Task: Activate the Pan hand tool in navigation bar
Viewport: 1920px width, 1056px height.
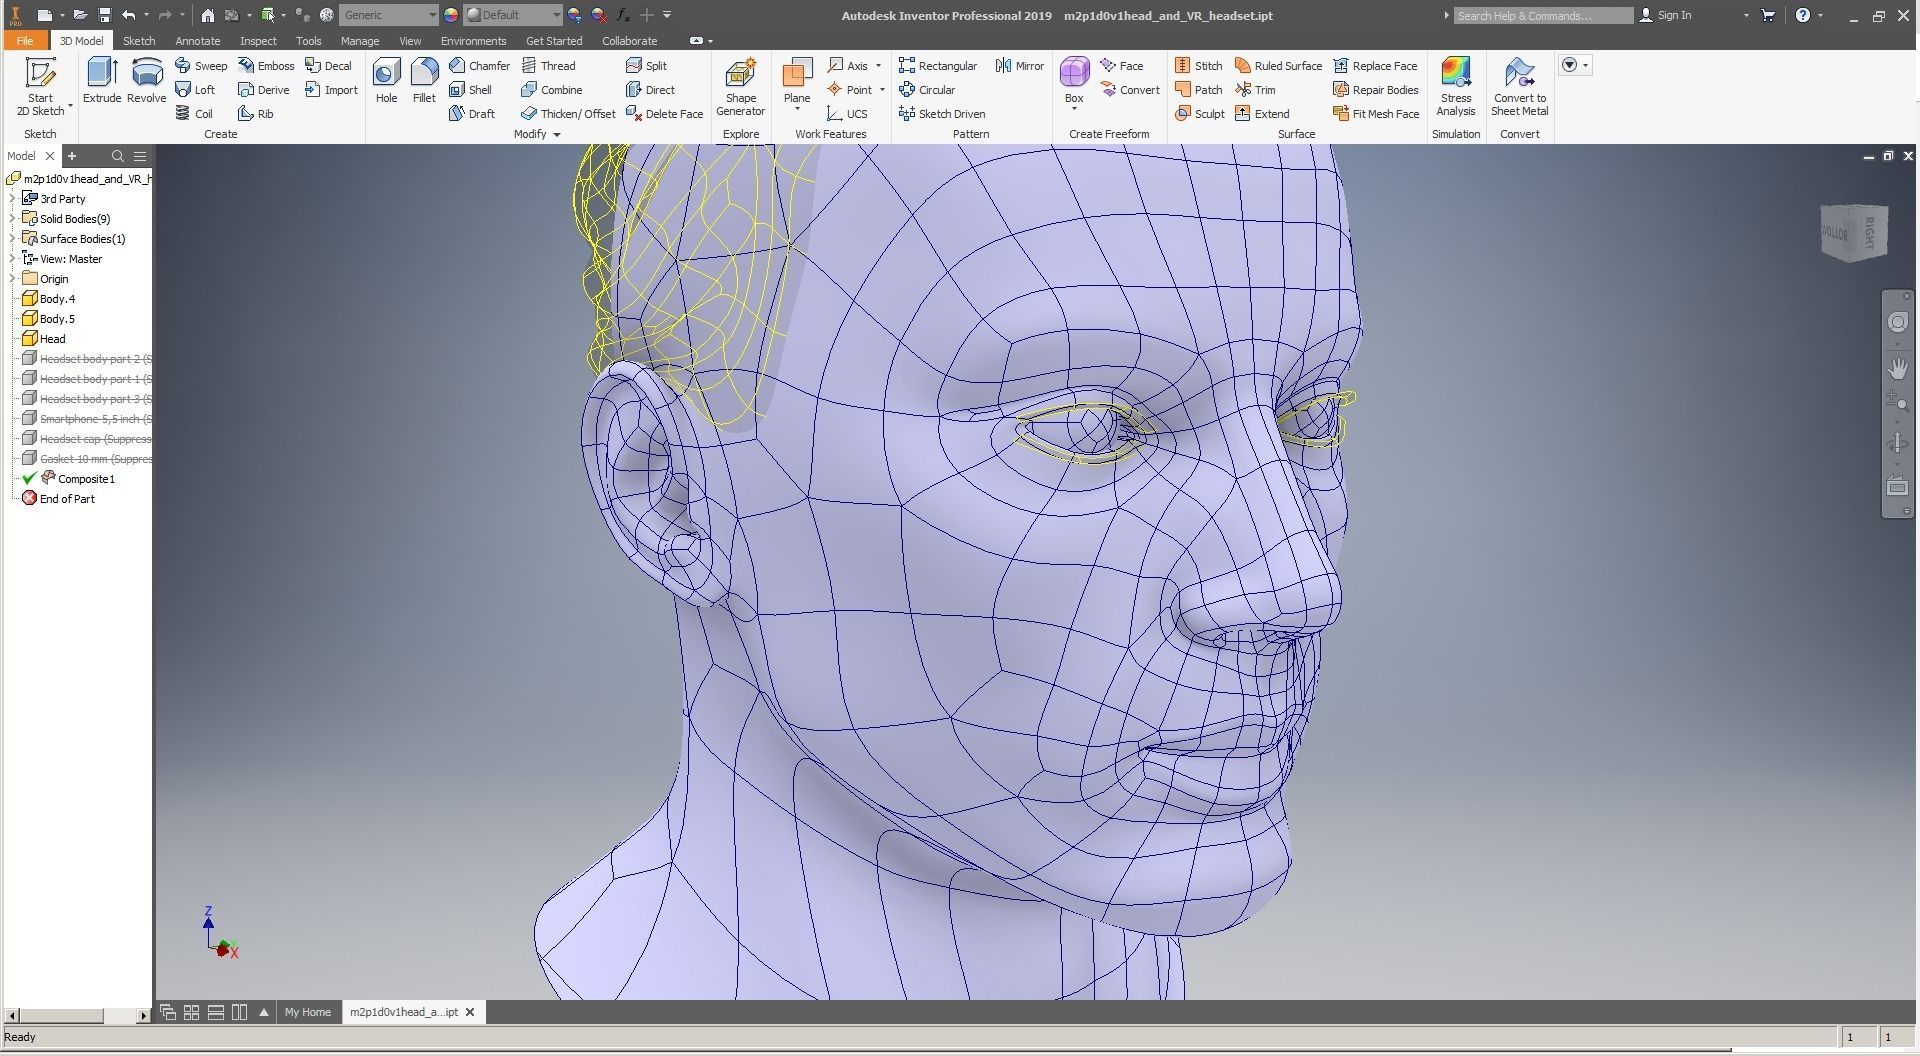Action: coord(1897,368)
